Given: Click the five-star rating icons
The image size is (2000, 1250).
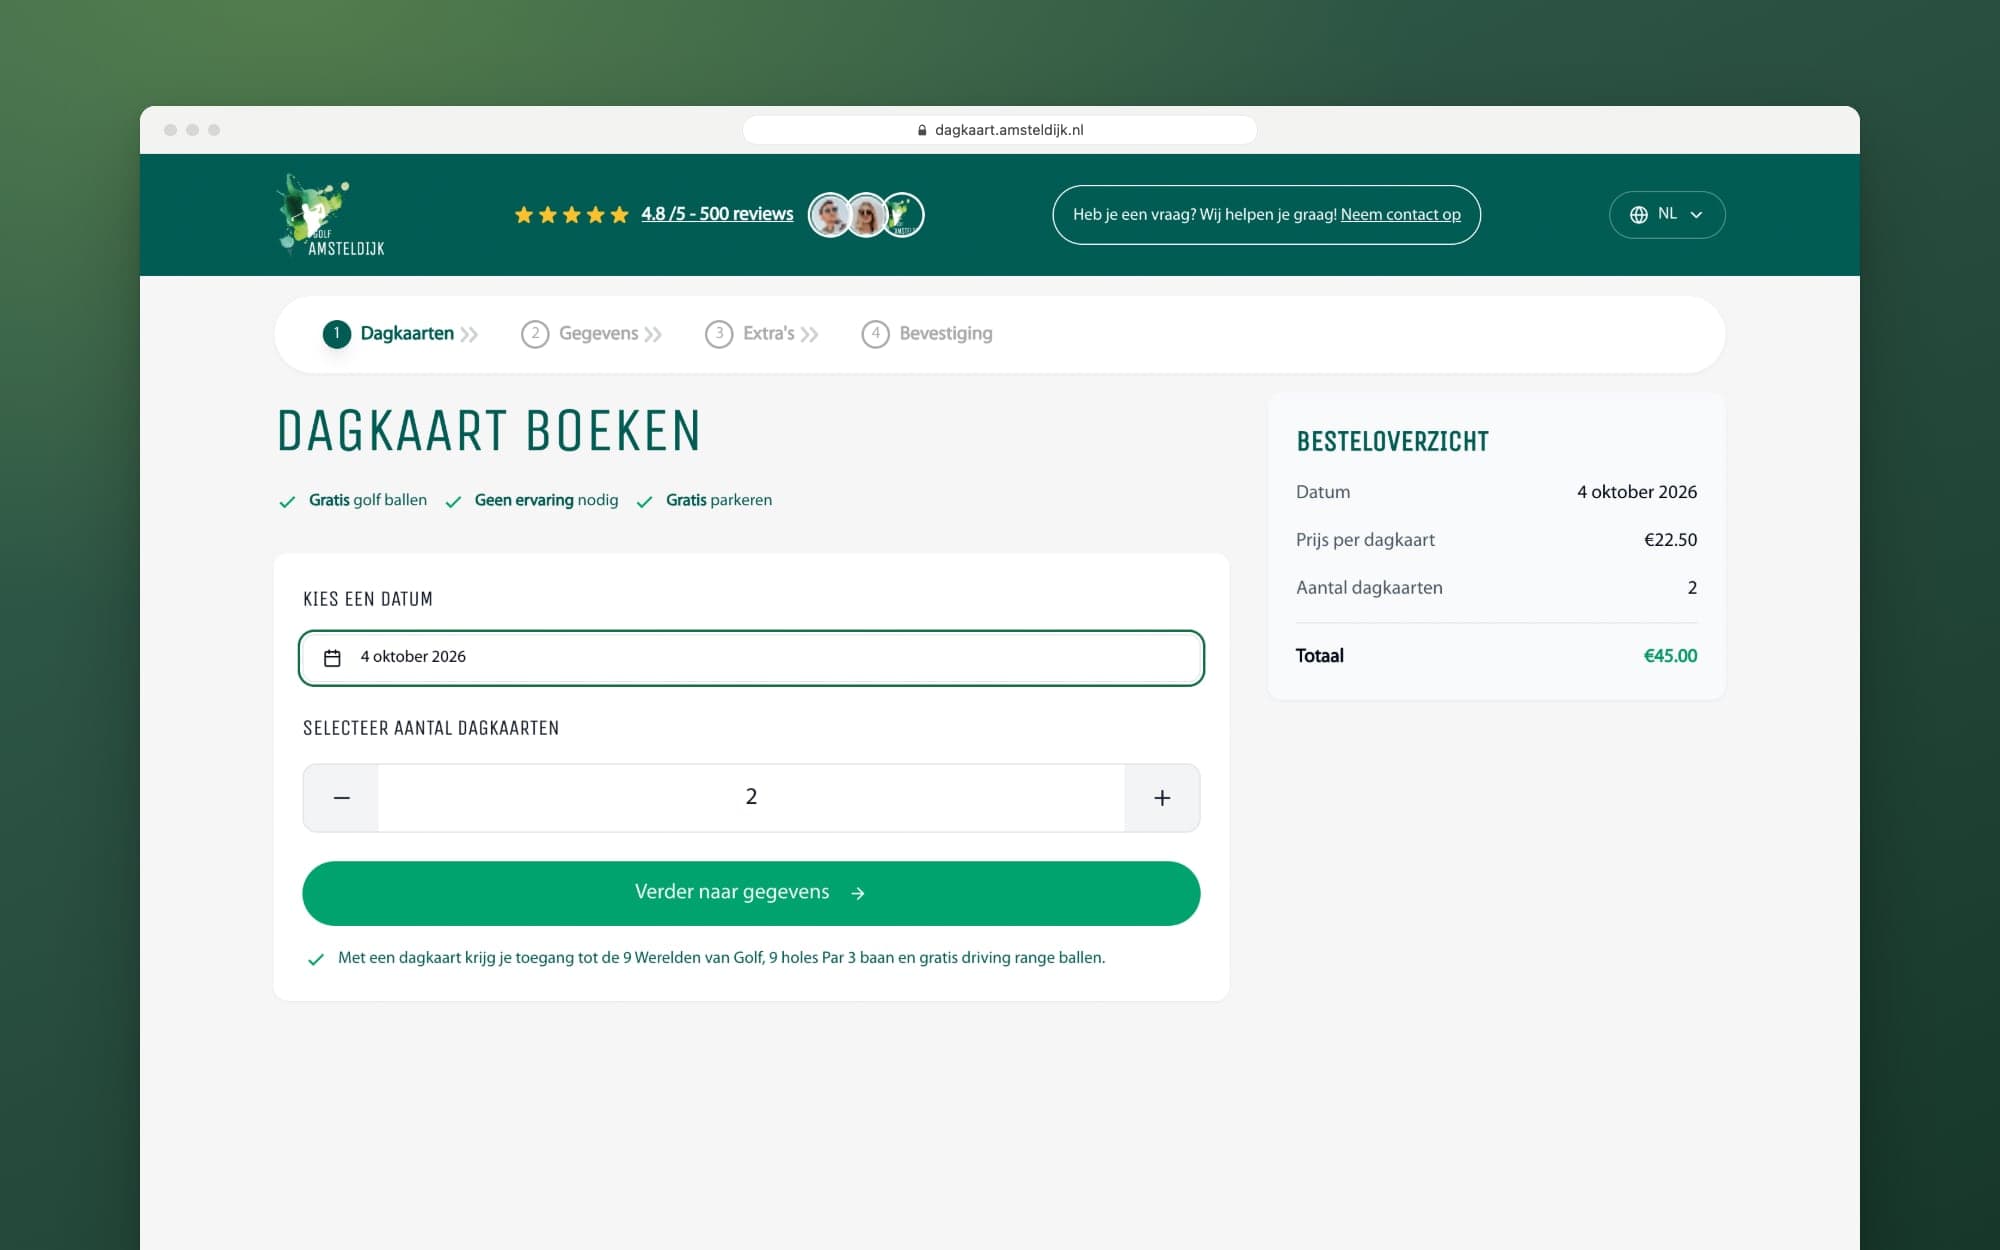Looking at the screenshot, I should (571, 215).
